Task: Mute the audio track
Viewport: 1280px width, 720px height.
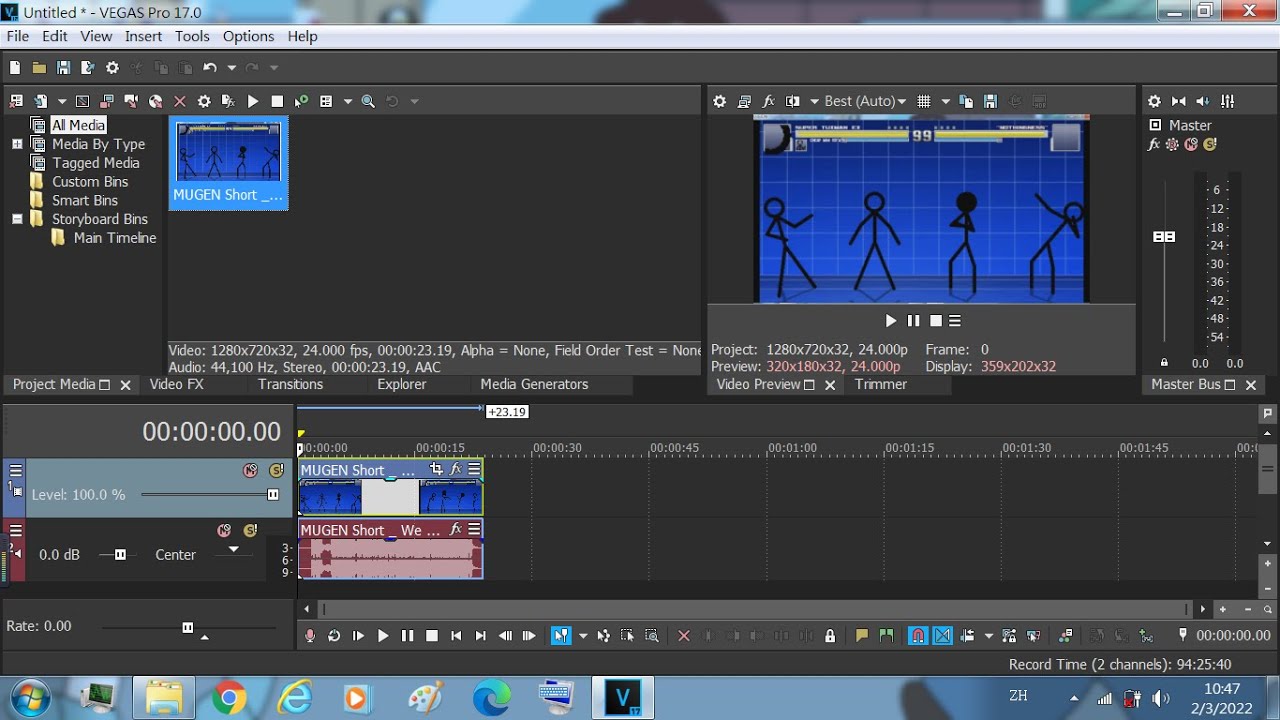Action: [x=224, y=530]
